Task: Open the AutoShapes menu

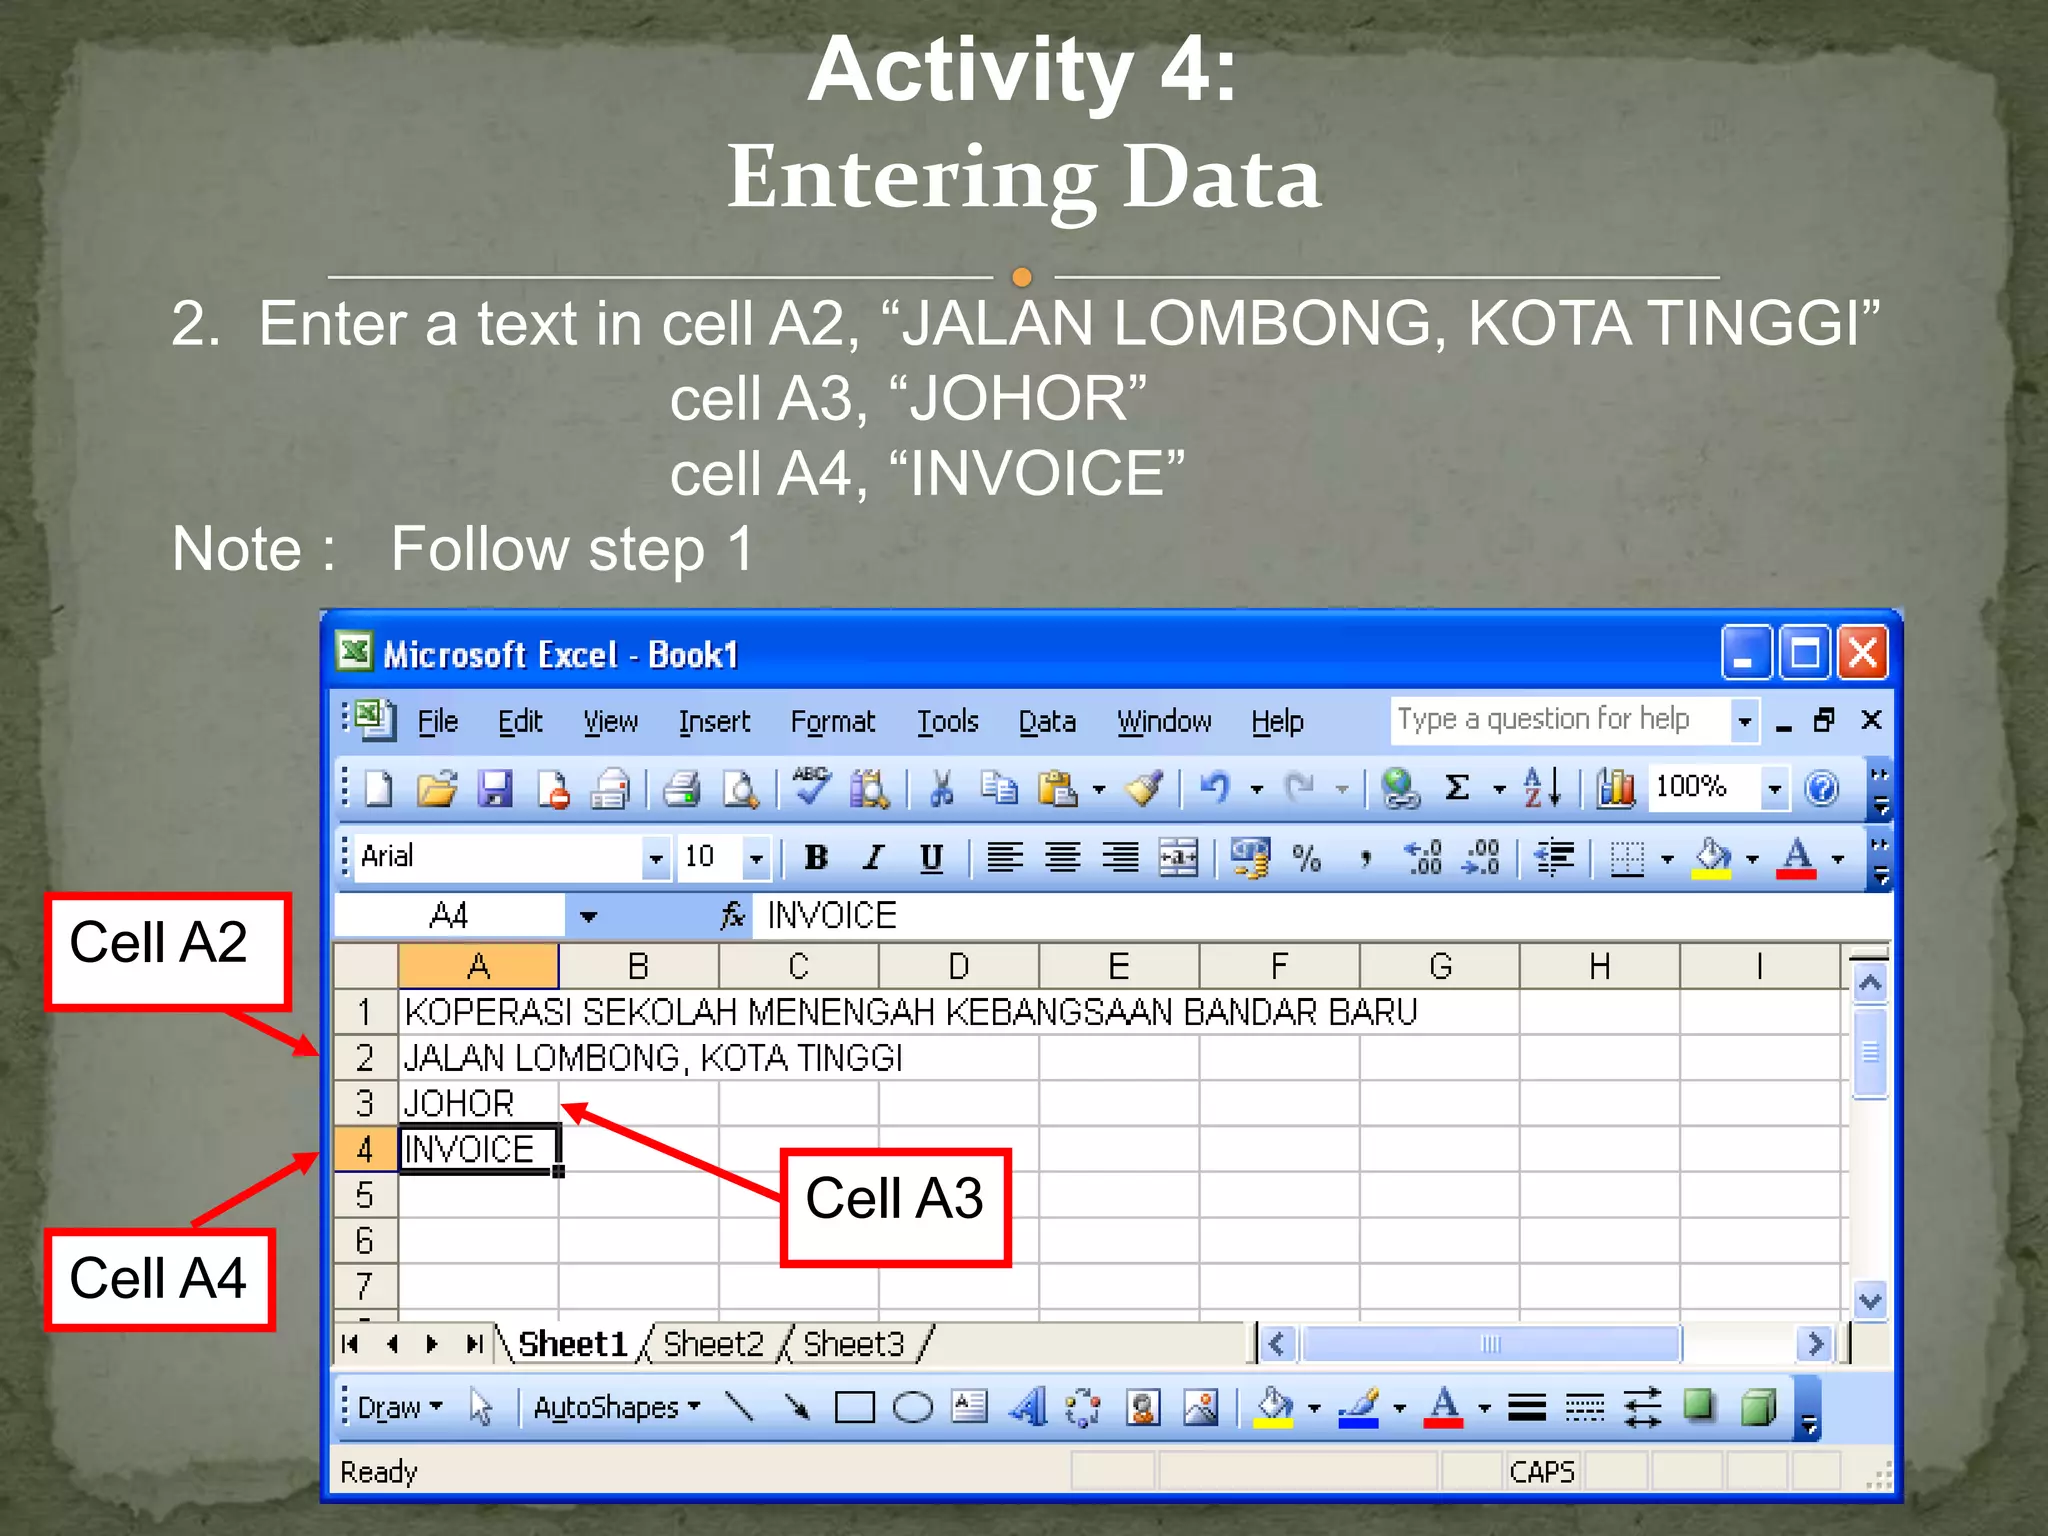Action: (x=616, y=1408)
